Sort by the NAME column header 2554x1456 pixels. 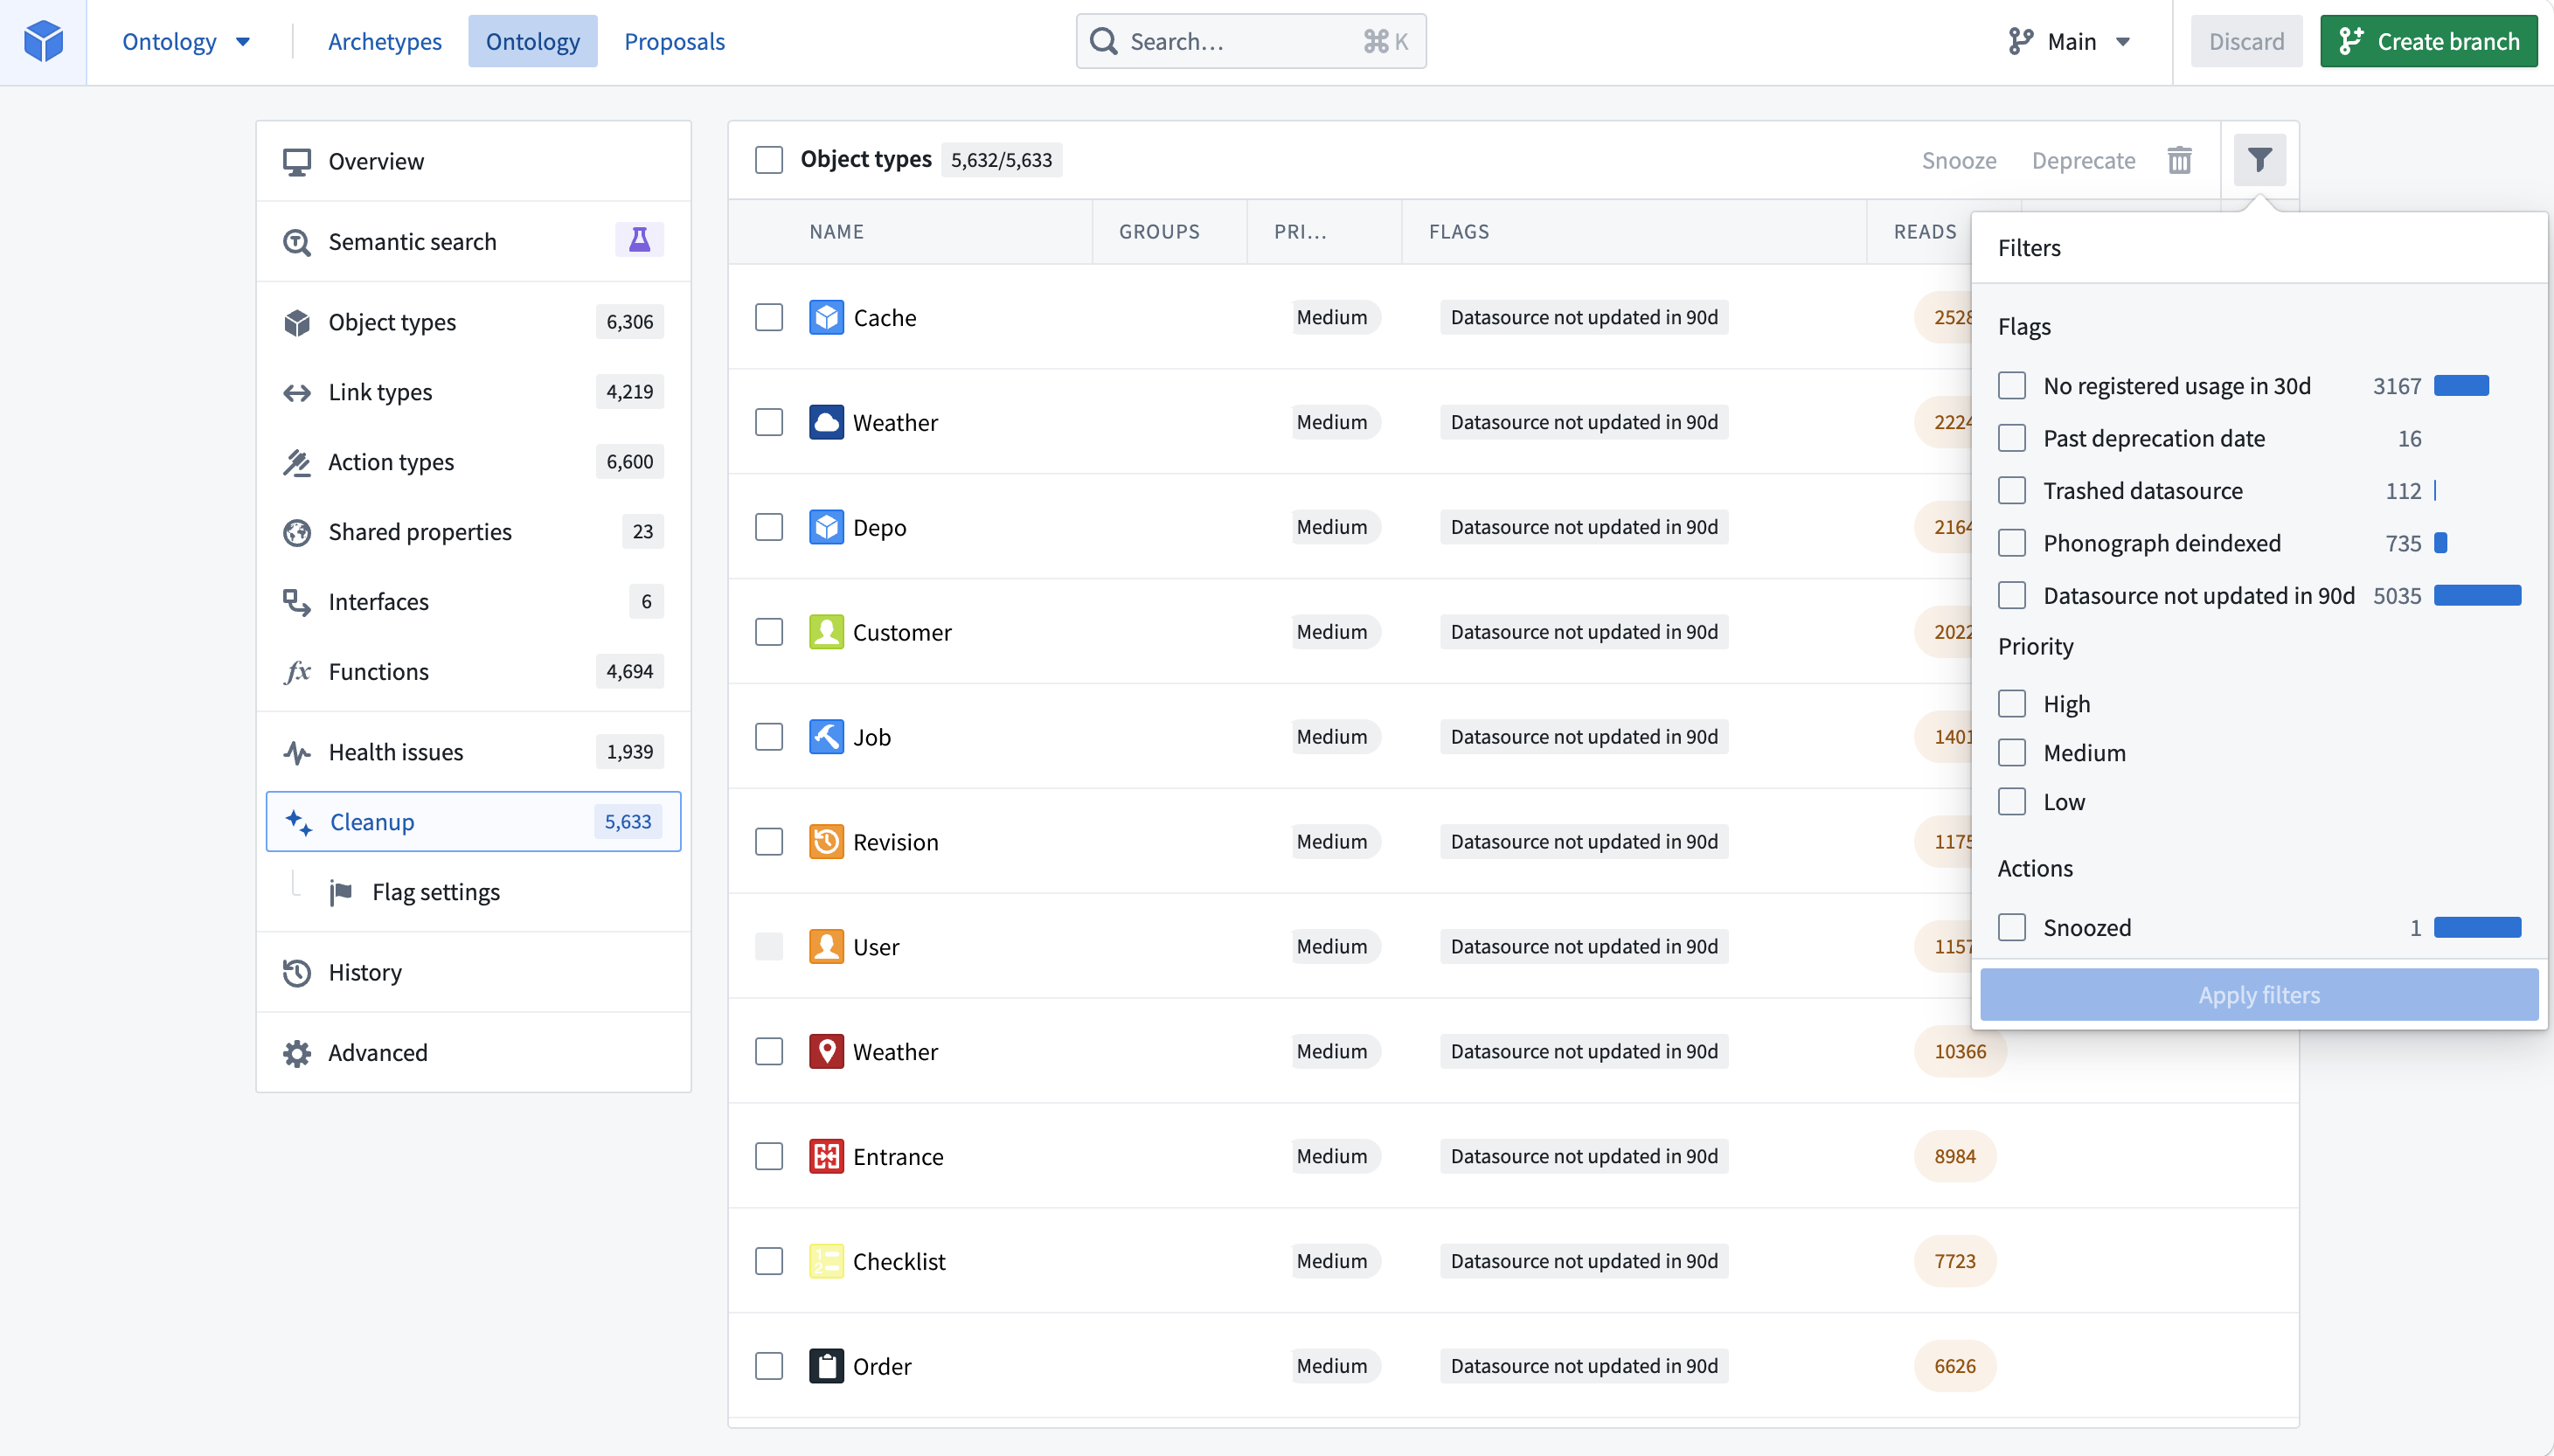coord(836,232)
